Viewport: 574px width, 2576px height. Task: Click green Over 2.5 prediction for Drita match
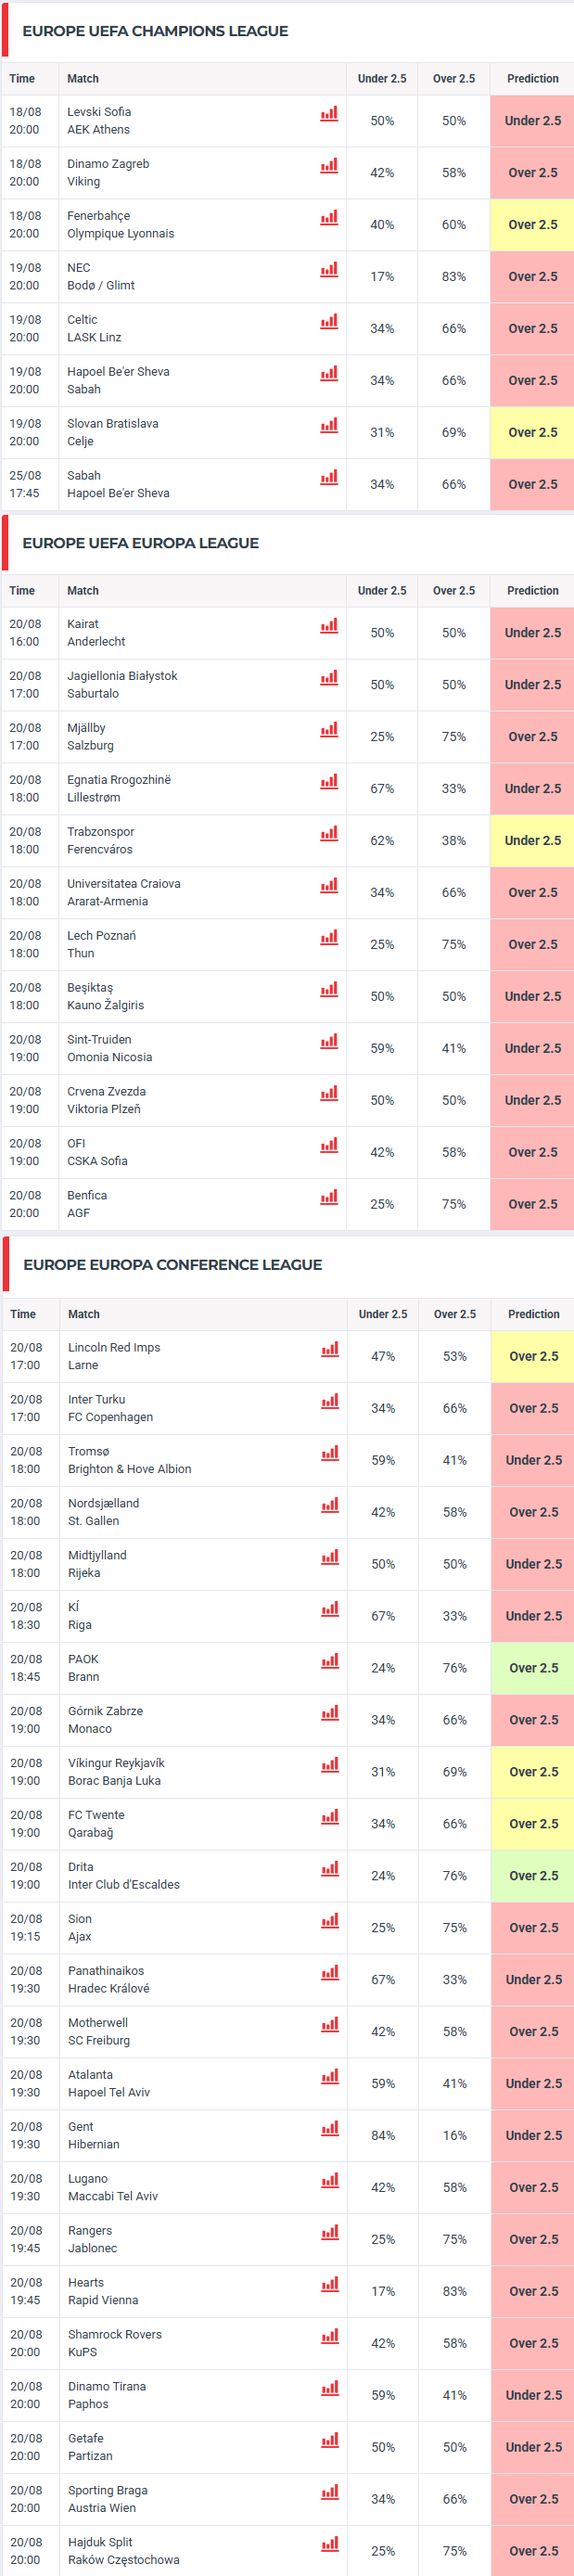[x=533, y=1877]
